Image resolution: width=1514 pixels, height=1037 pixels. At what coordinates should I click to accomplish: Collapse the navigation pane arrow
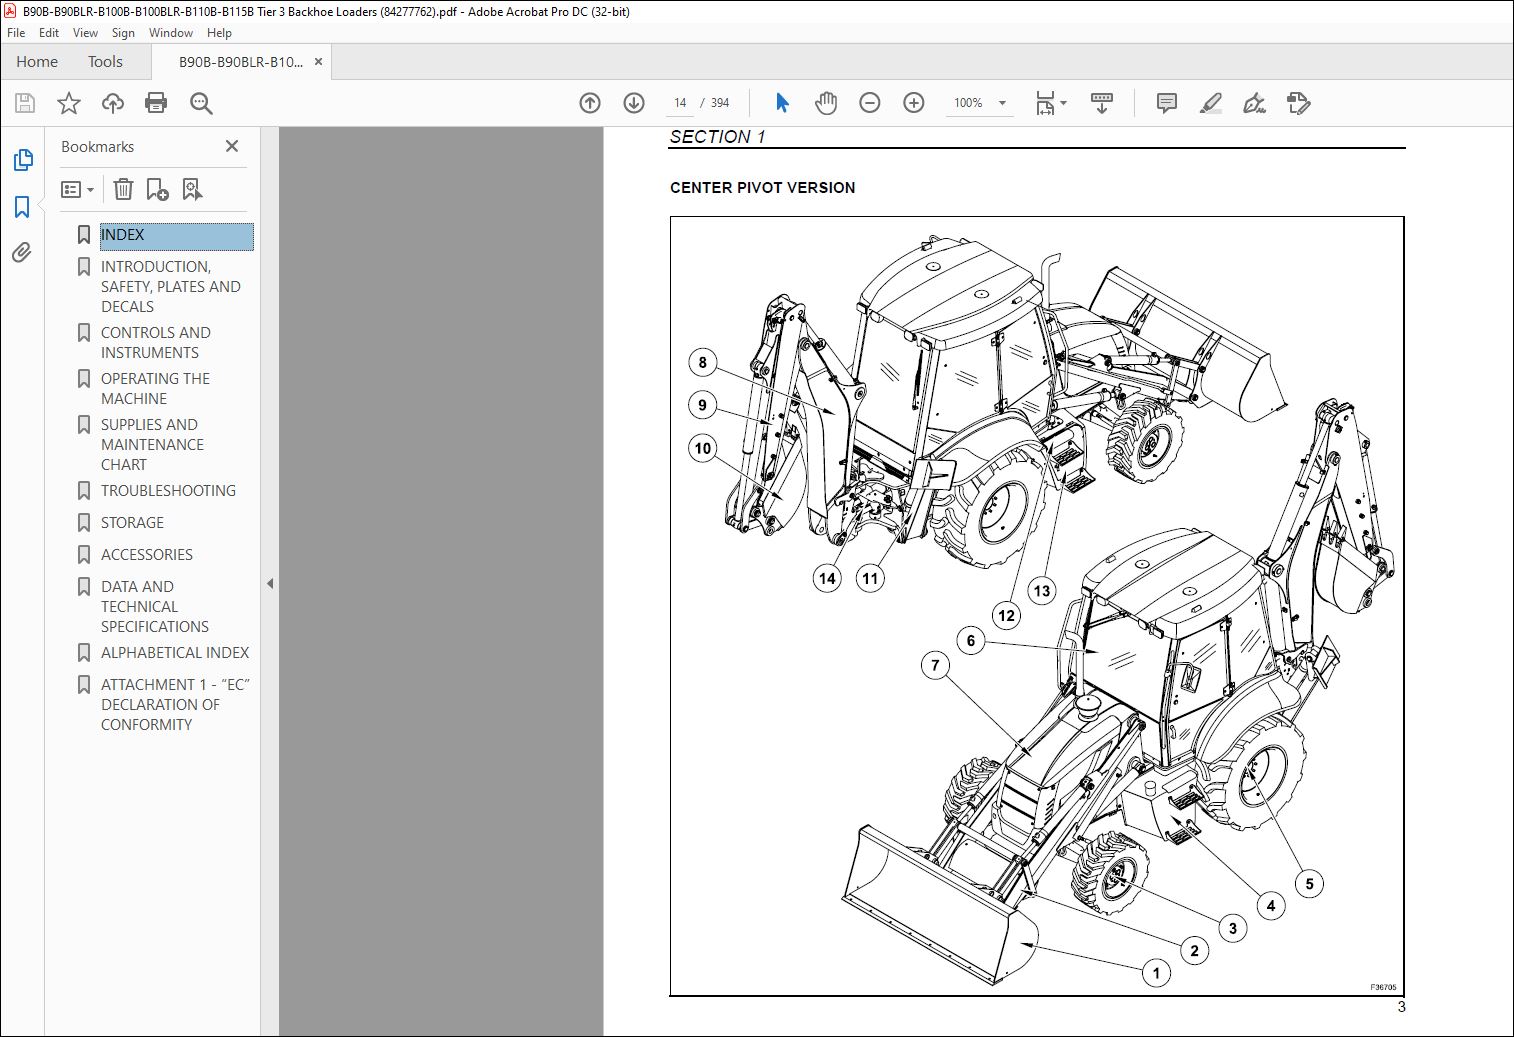point(270,583)
